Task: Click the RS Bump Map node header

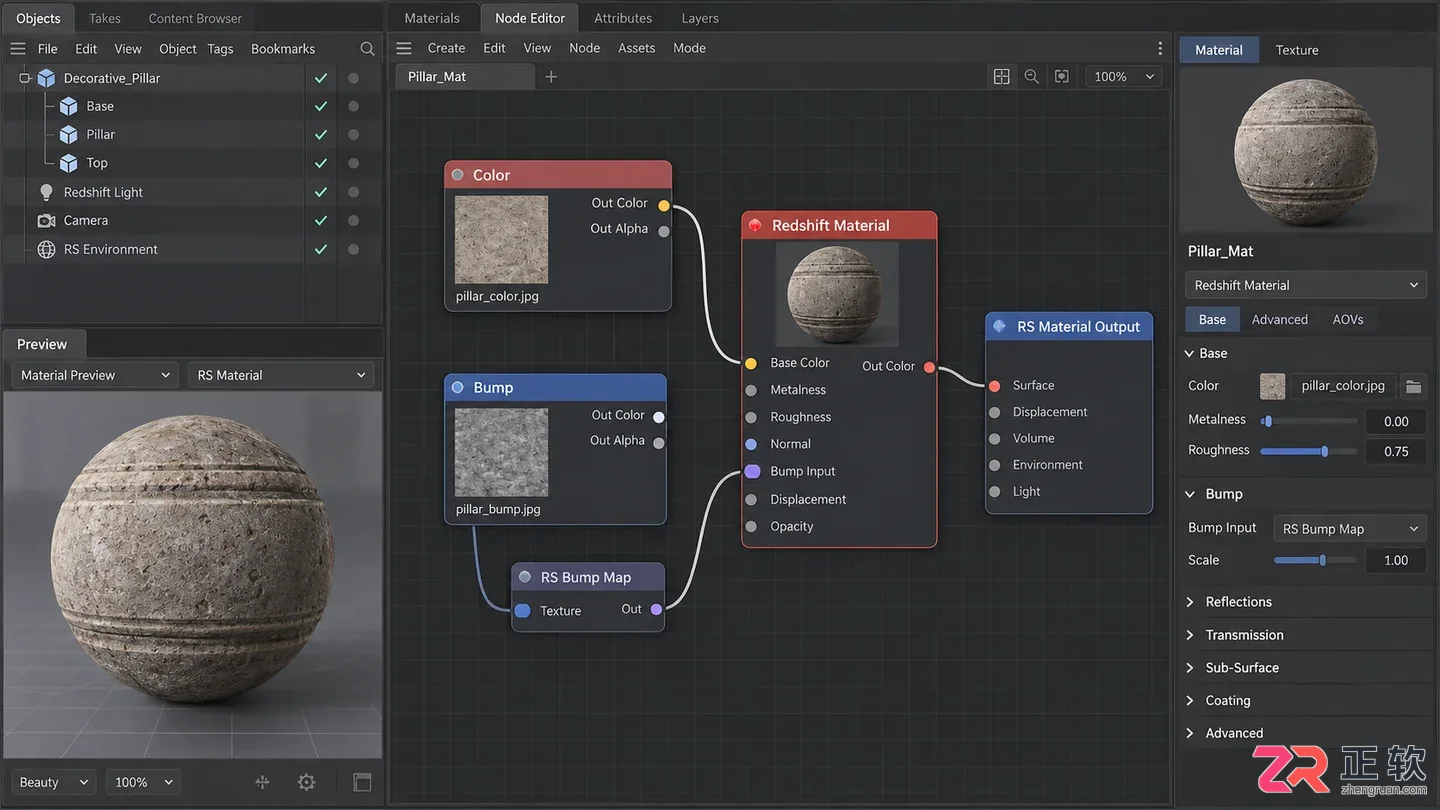Action: click(588, 577)
